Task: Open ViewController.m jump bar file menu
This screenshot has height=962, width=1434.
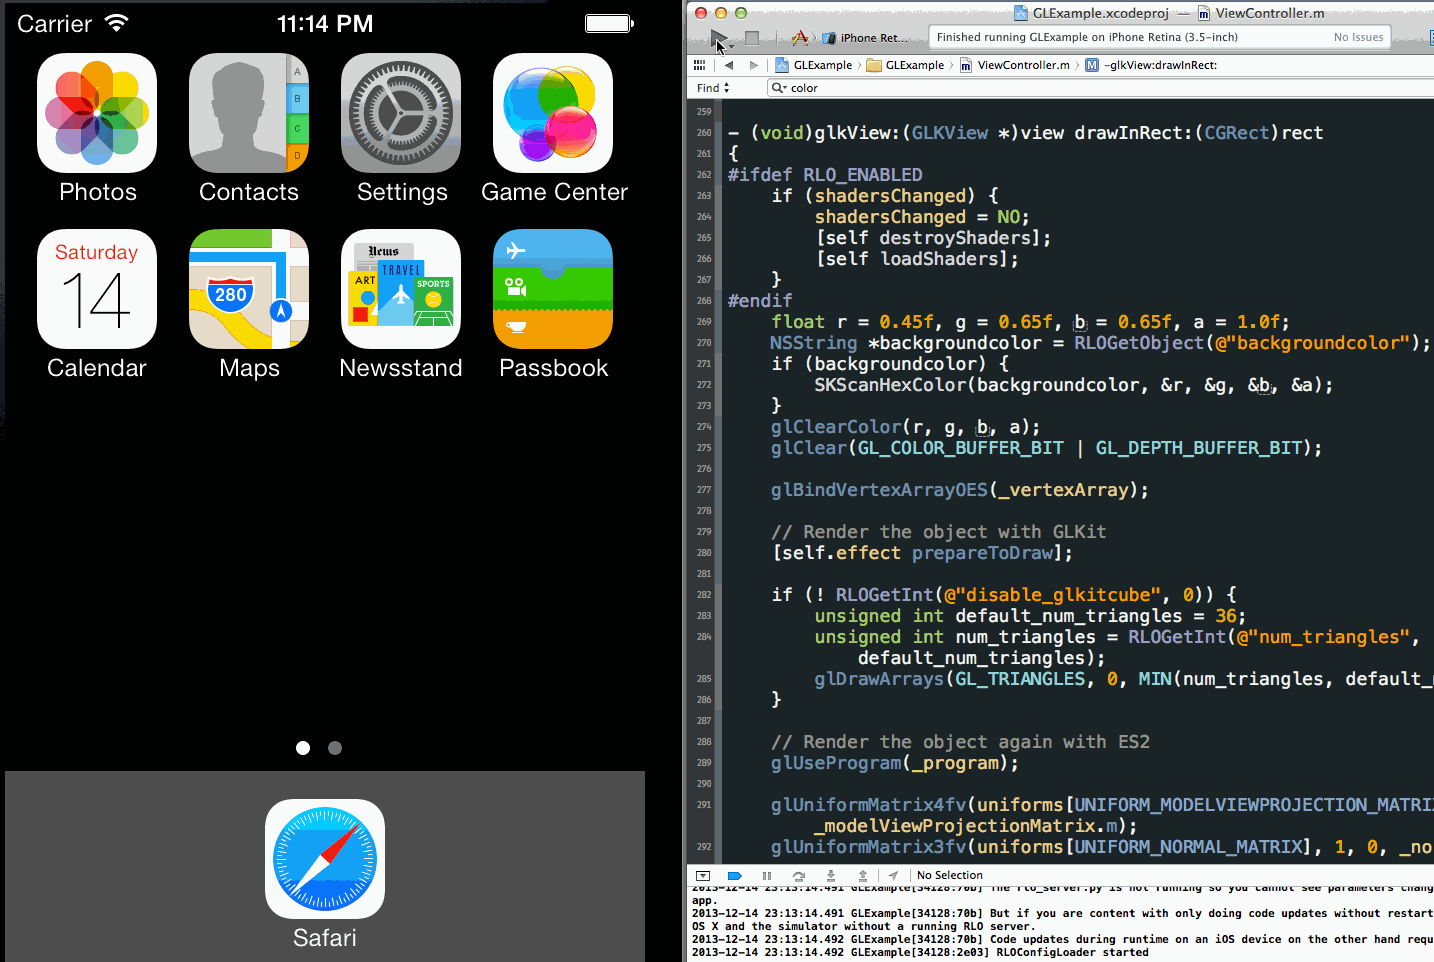Action: pyautogui.click(x=1015, y=65)
